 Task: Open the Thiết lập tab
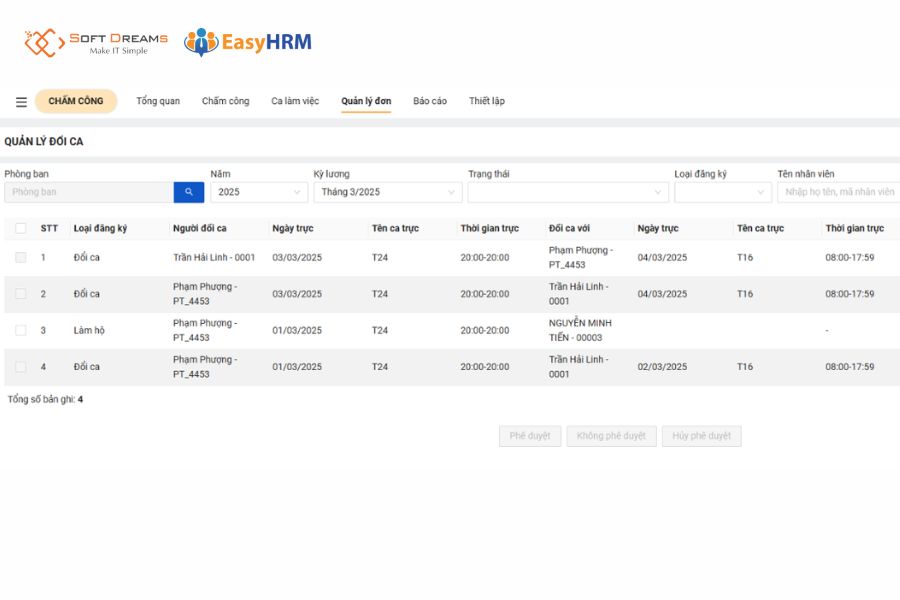click(487, 101)
